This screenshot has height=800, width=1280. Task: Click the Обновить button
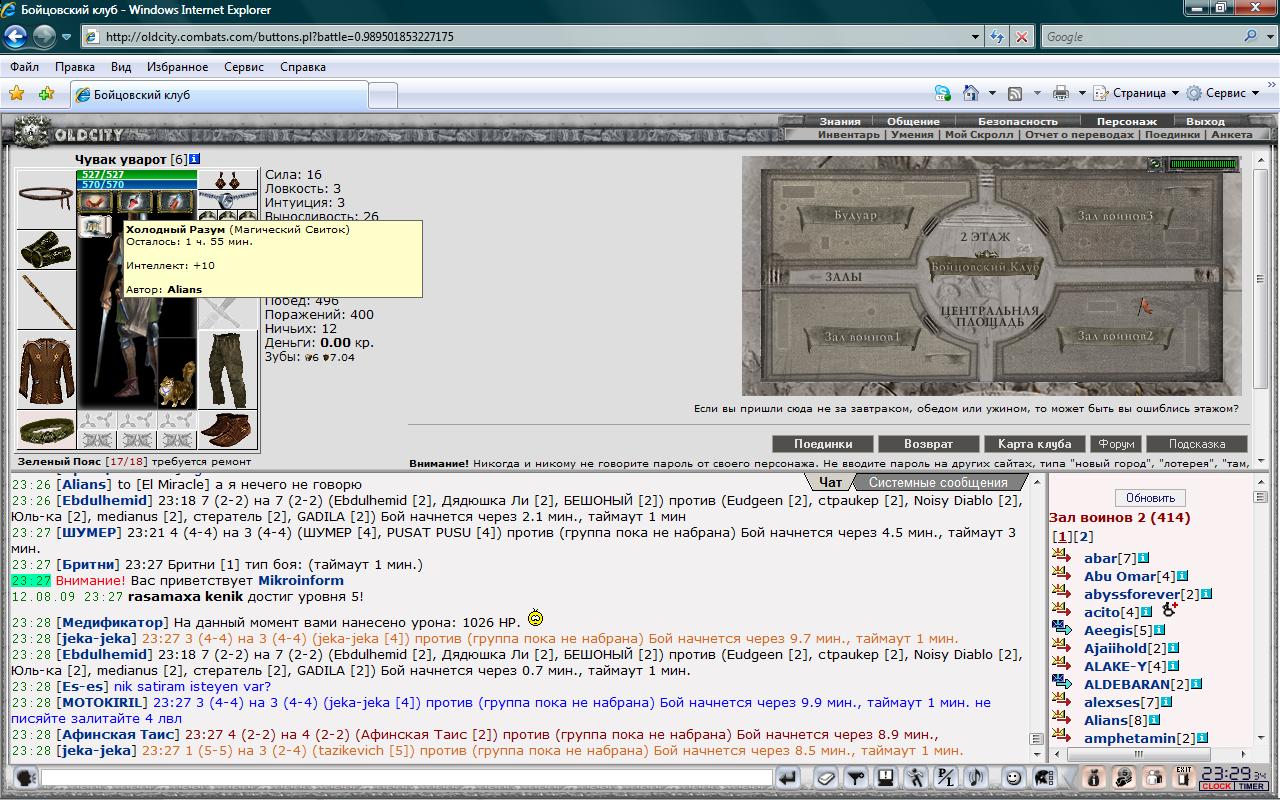1150,498
